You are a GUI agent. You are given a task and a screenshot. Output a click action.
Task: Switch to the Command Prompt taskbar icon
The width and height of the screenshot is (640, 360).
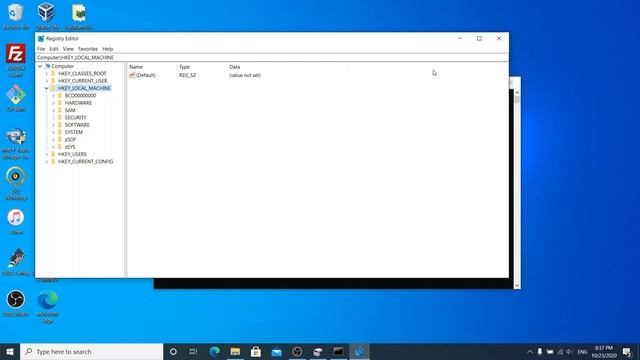338,351
